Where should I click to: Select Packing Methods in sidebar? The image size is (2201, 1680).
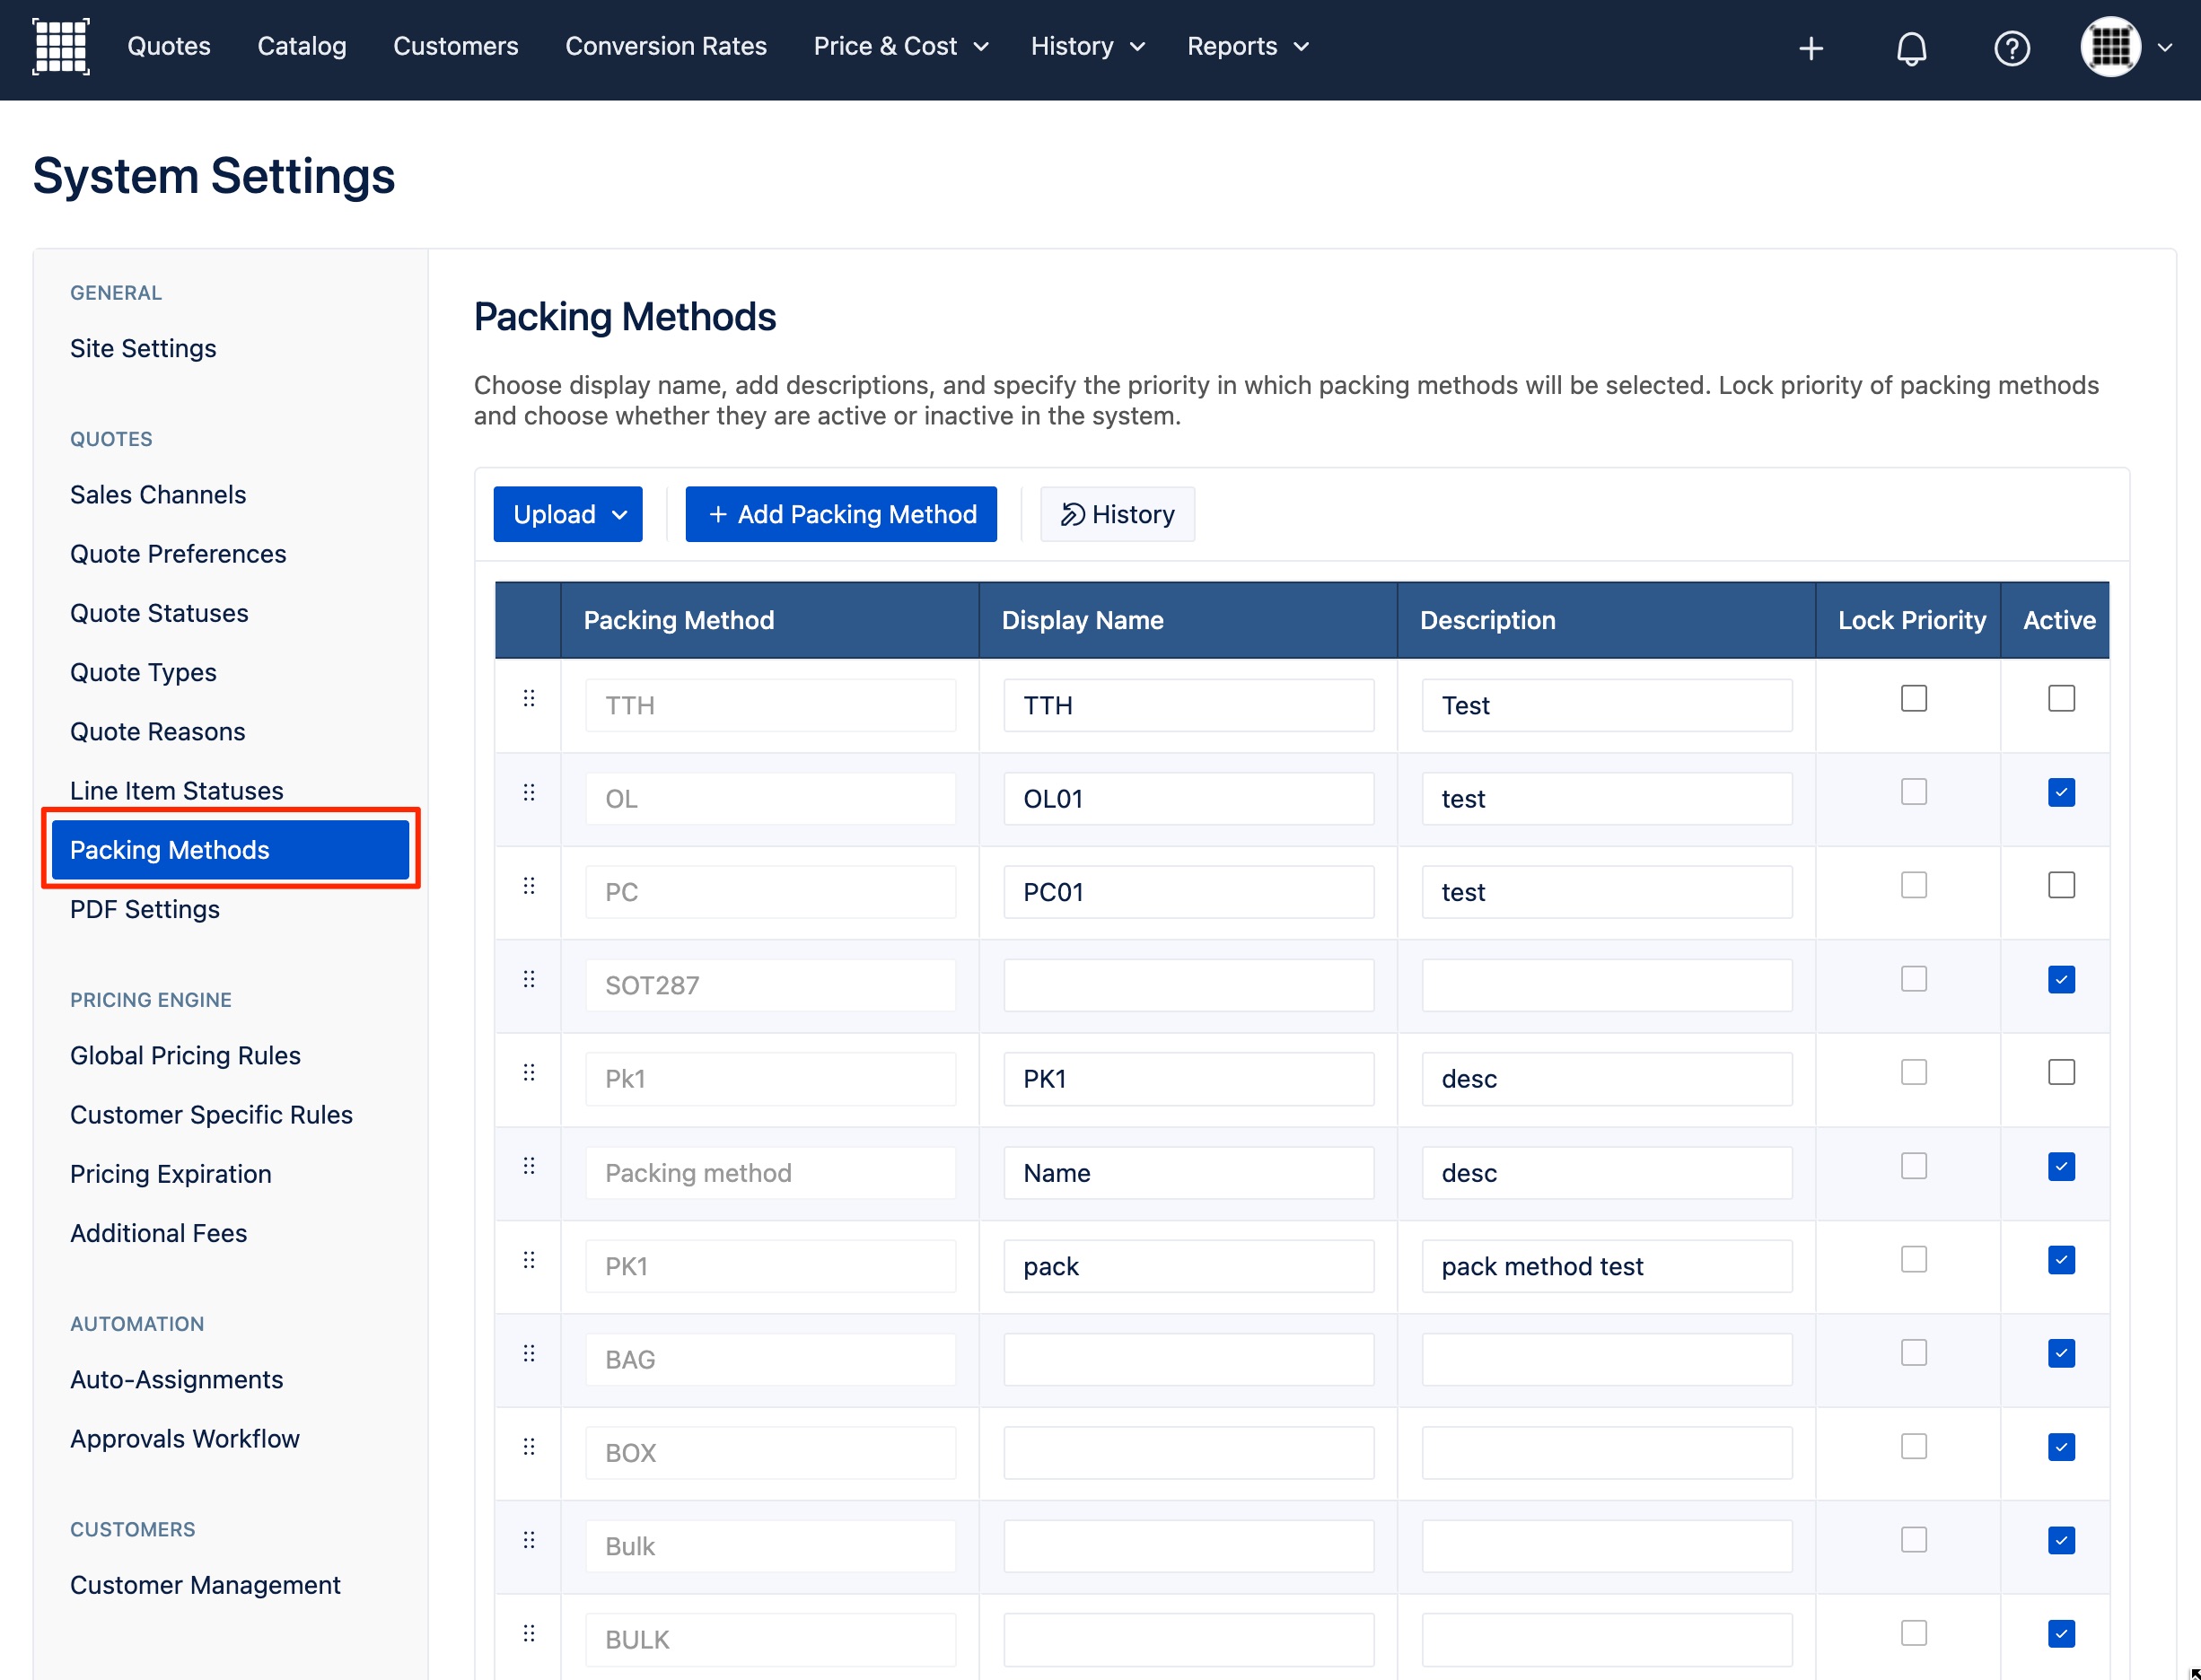click(230, 850)
